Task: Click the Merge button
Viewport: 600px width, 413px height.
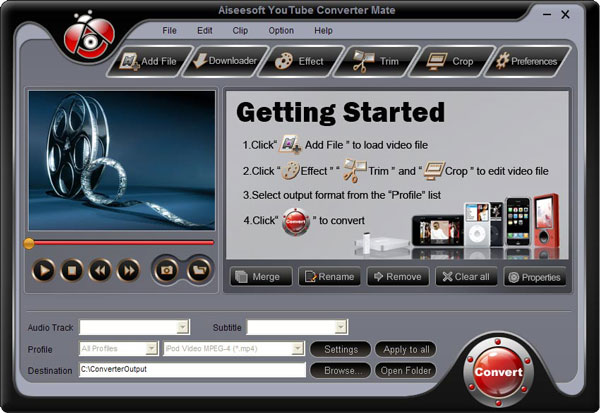Action: click(x=261, y=277)
